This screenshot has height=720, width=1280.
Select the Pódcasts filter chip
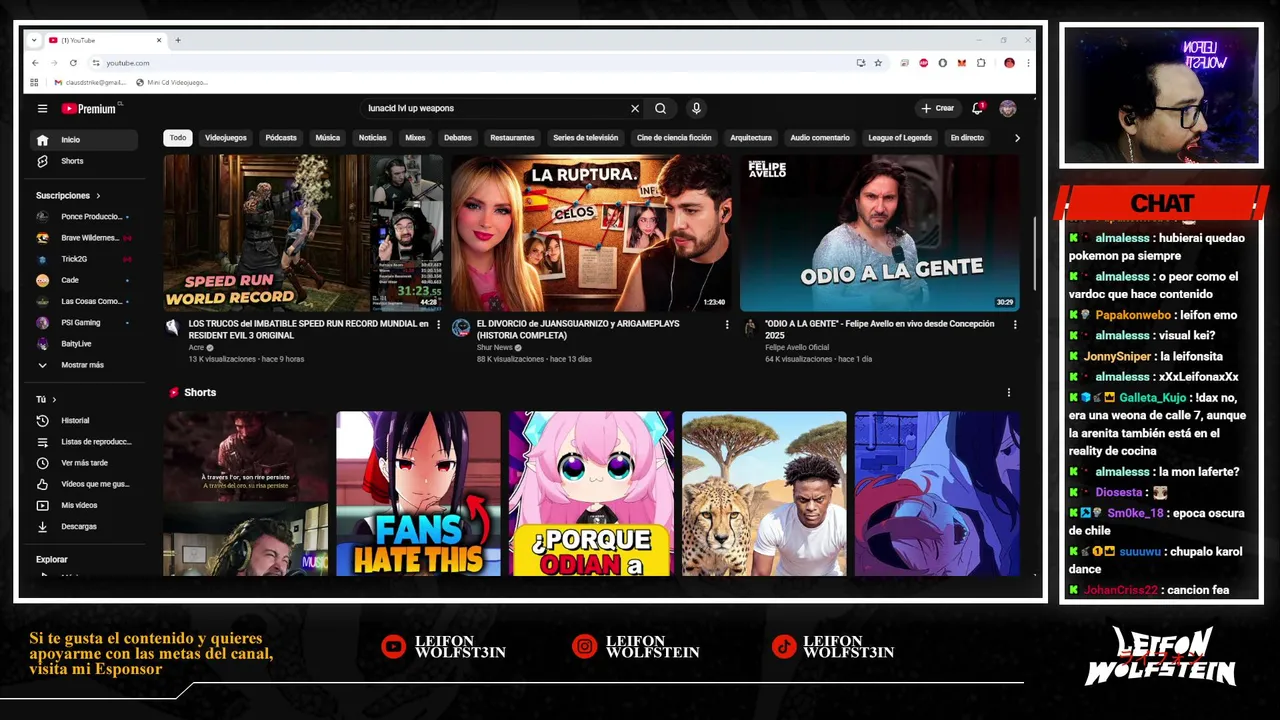click(x=281, y=138)
